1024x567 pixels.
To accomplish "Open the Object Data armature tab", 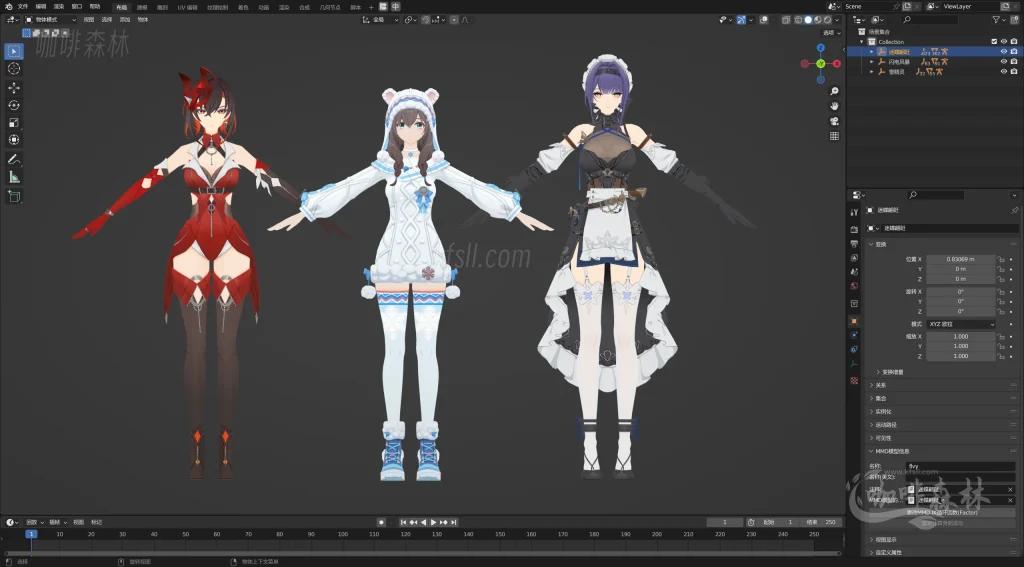I will pos(854,364).
